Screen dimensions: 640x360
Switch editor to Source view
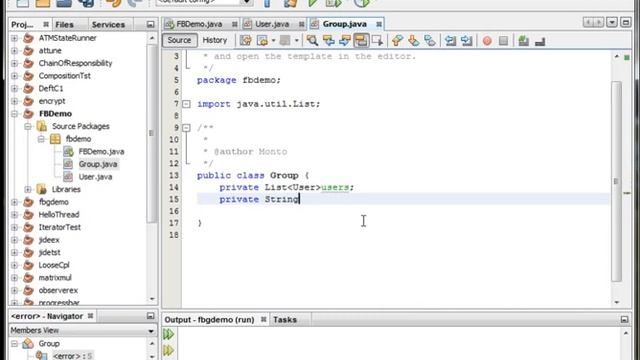[179, 40]
